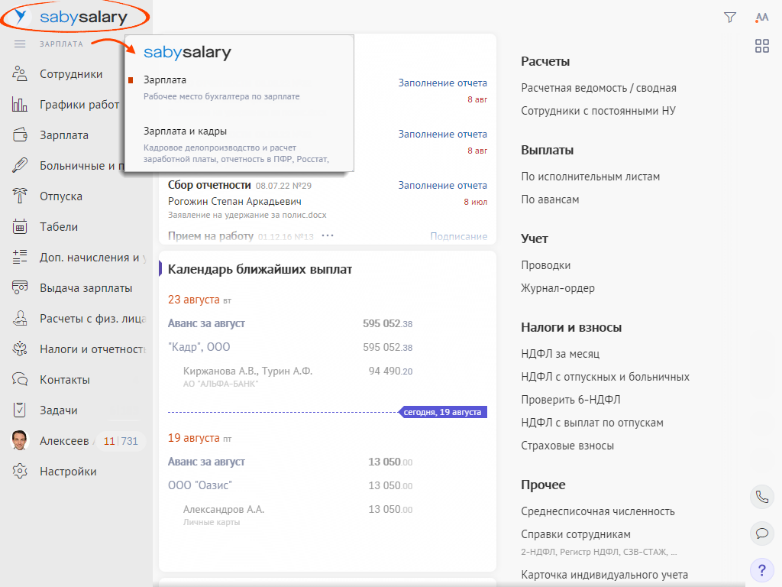The width and height of the screenshot is (782, 587).
Task: Open the hamburger menu next to ЗАРПЛАТА
Action: pos(20,44)
